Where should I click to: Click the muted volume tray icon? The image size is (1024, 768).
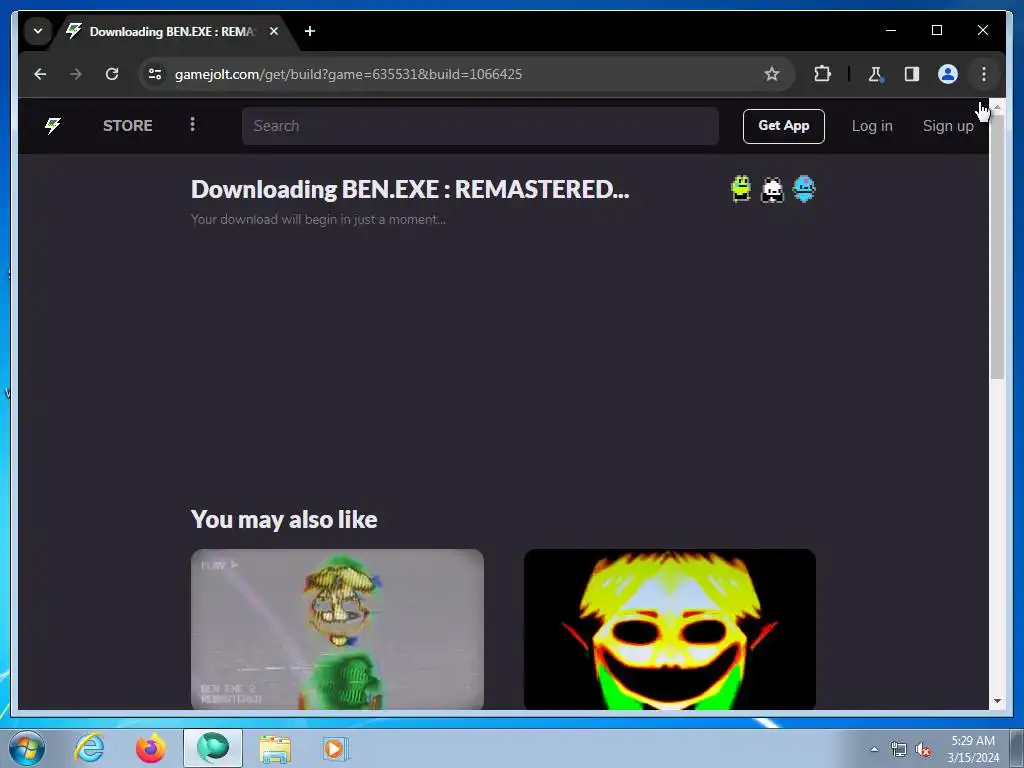click(x=923, y=749)
